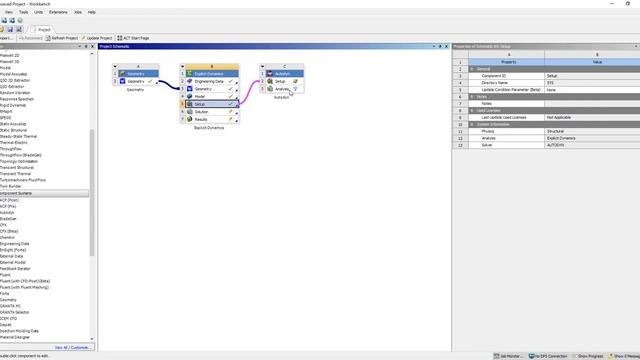This screenshot has height=360, width=640.
Task: Select Topology Optimization in toolbox
Action: point(18,161)
